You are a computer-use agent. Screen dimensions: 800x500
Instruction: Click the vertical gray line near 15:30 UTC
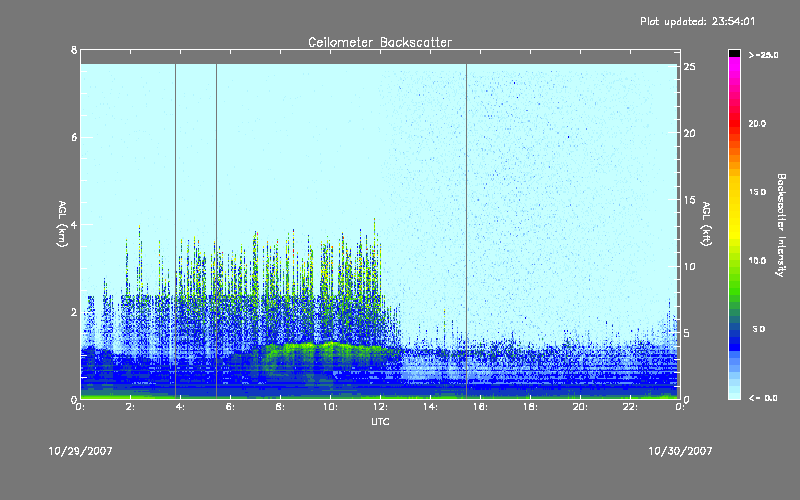click(x=466, y=231)
